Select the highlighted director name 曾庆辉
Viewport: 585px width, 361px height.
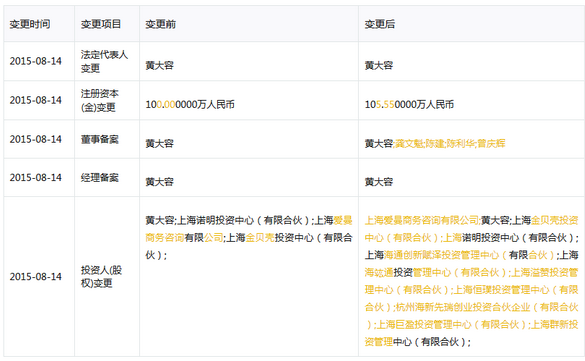coord(491,144)
